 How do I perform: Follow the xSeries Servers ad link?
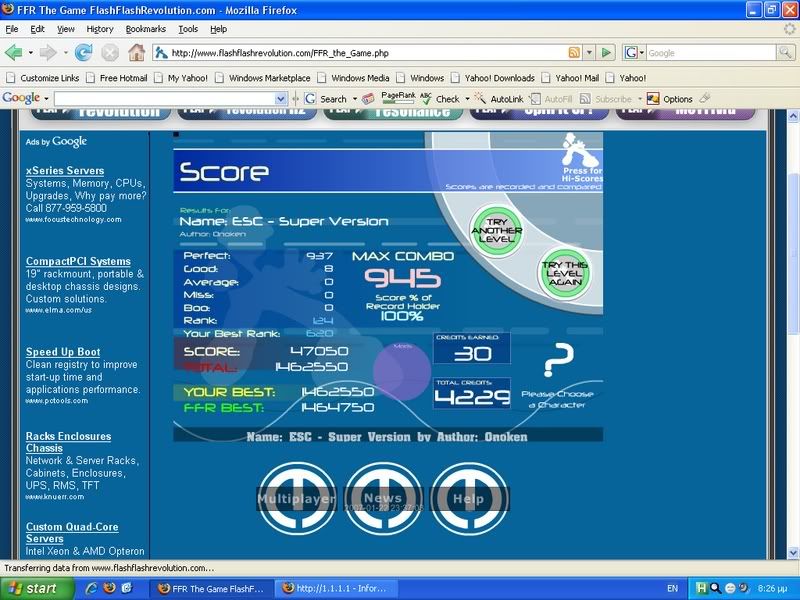pos(65,171)
